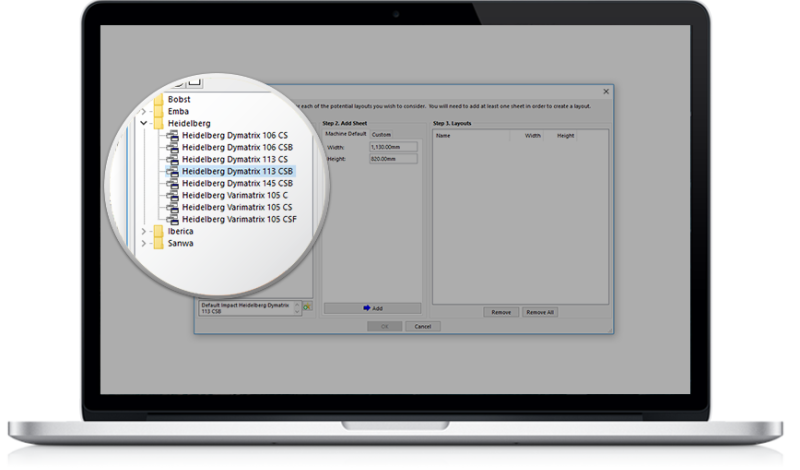Image resolution: width=800 pixels, height=470 pixels.
Task: Switch to the Custom tab
Action: pyautogui.click(x=381, y=135)
